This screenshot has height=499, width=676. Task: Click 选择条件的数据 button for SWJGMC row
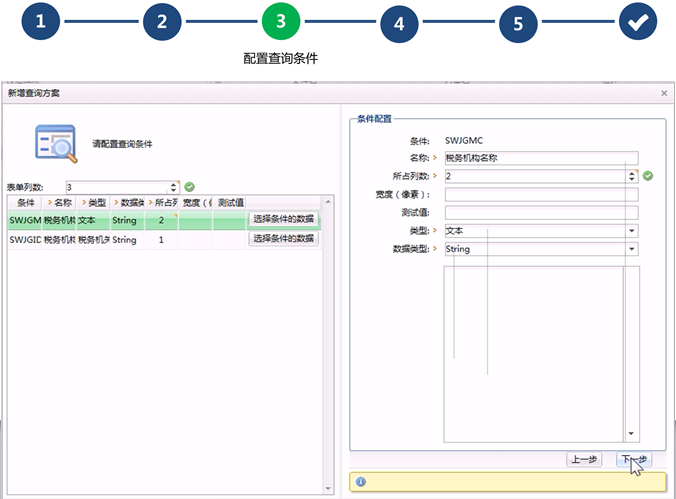283,219
